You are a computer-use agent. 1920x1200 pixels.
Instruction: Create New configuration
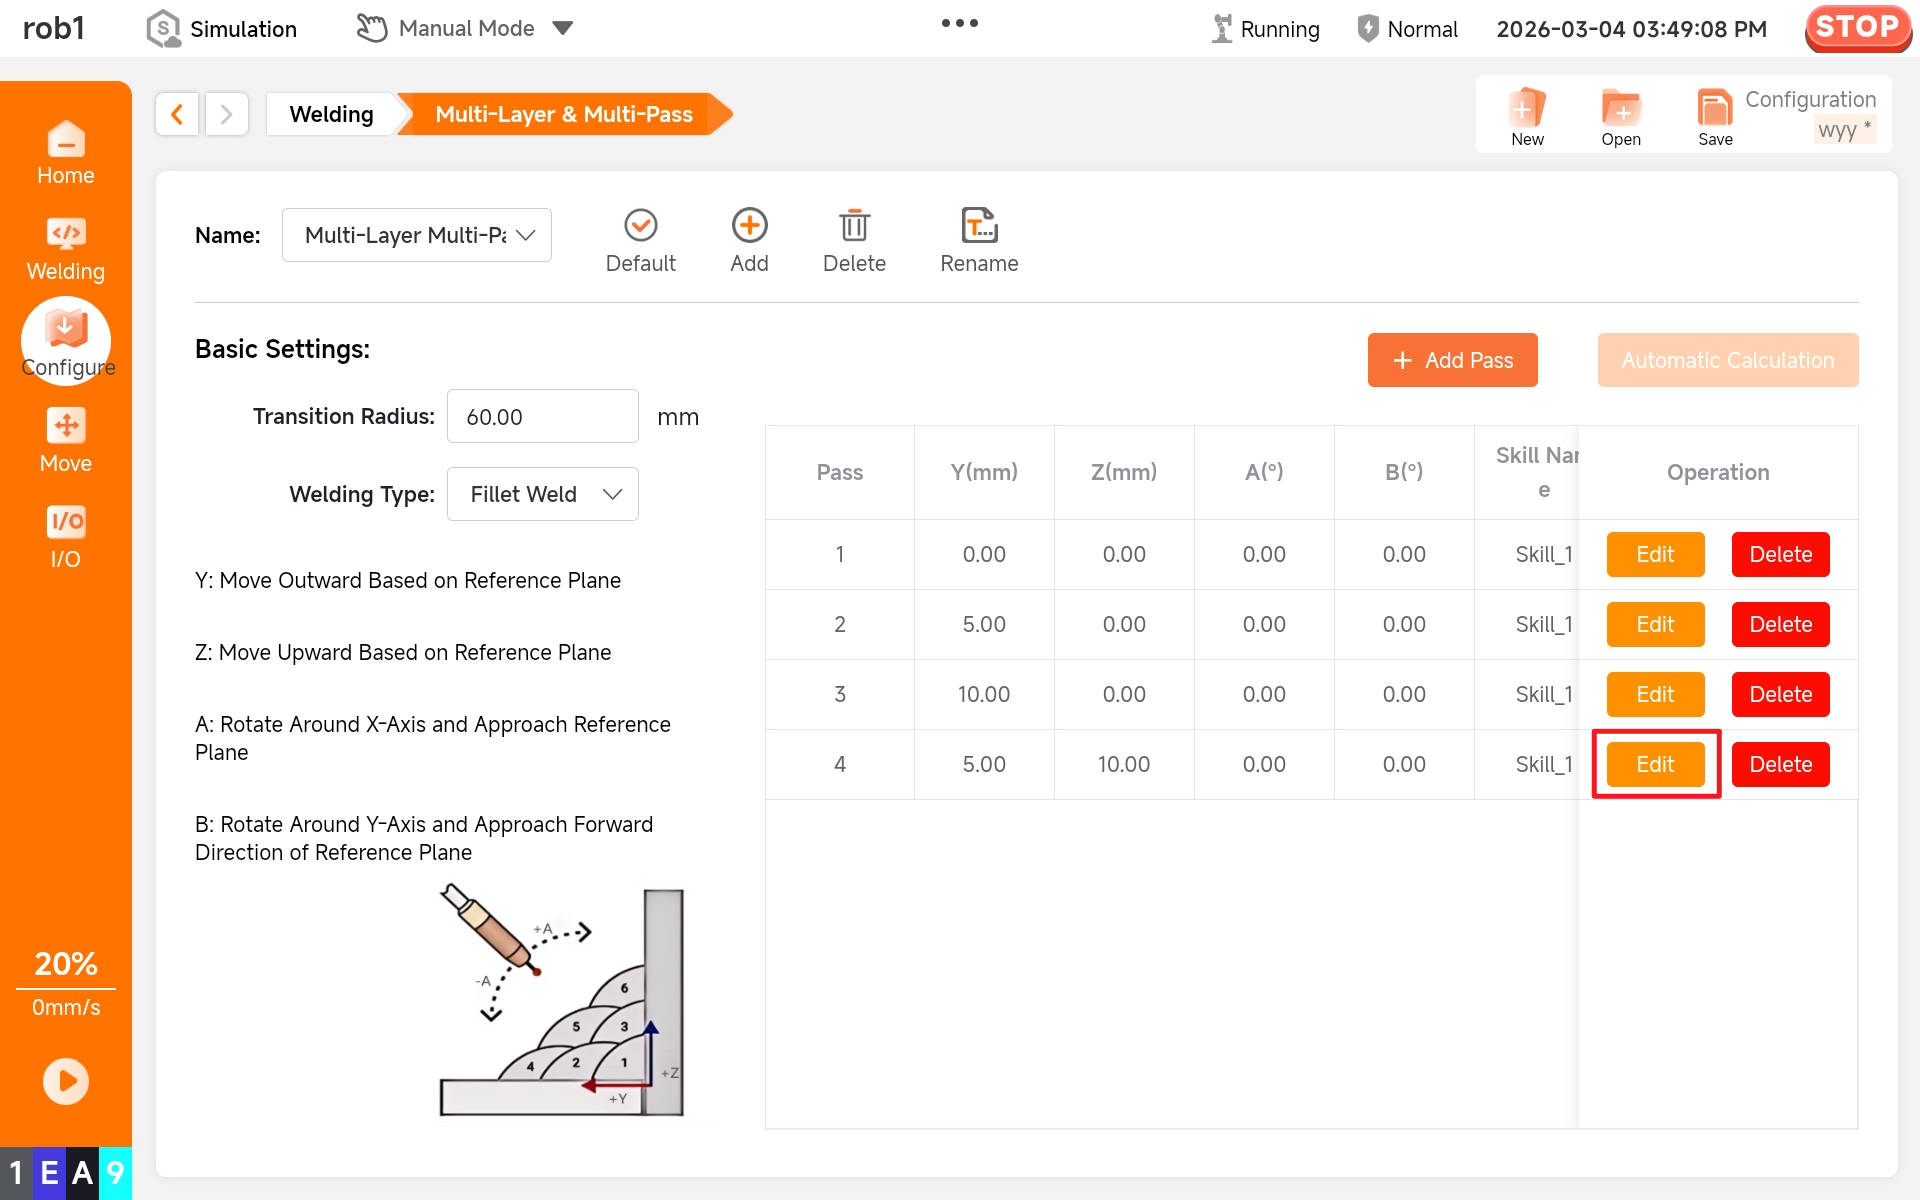[x=1527, y=116]
